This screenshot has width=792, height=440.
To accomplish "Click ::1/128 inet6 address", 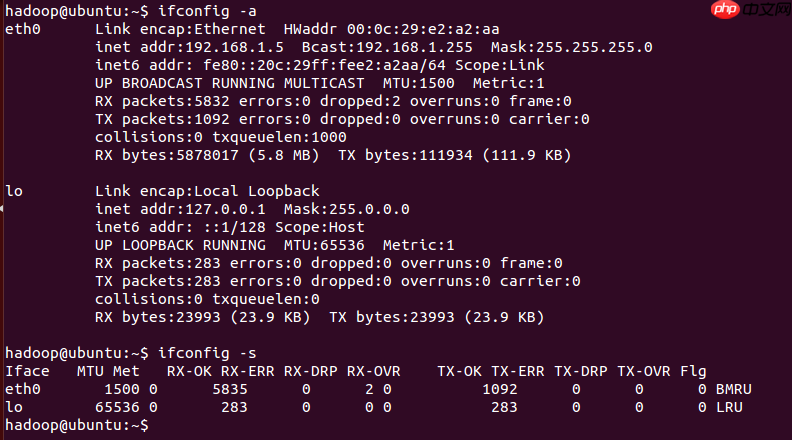I will 234,228.
